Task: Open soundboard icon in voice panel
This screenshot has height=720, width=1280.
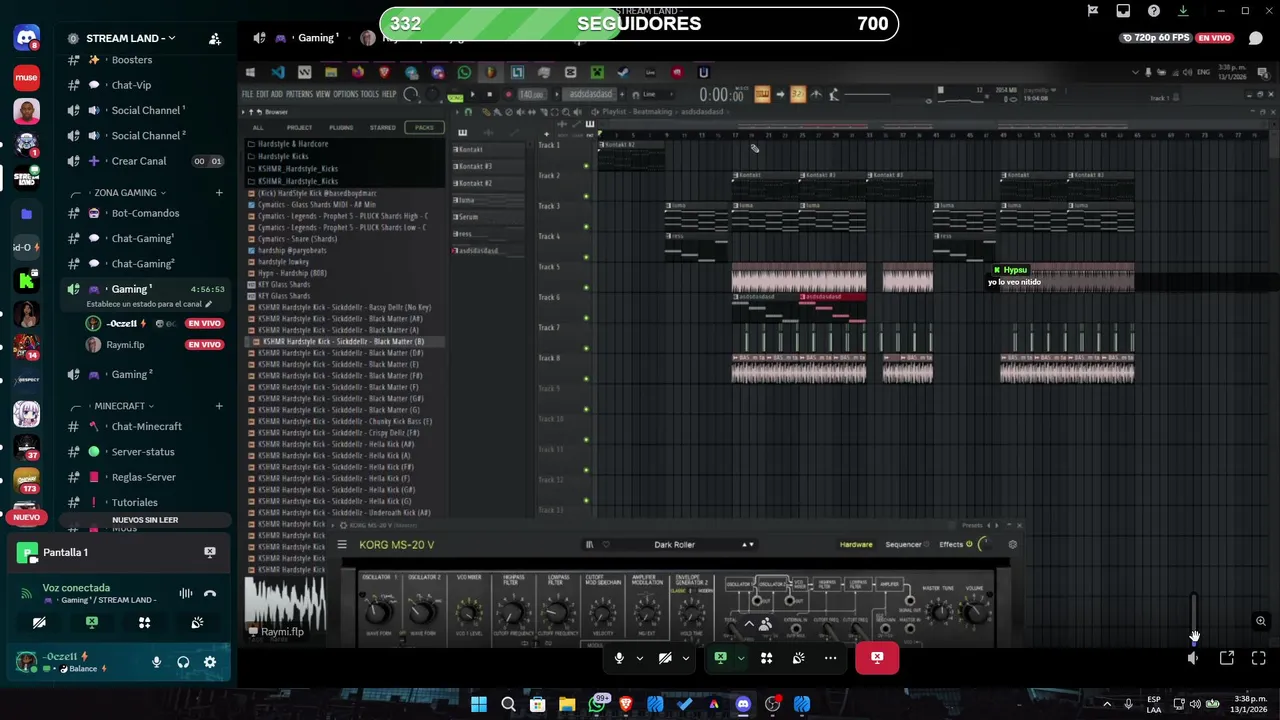Action: coord(198,622)
